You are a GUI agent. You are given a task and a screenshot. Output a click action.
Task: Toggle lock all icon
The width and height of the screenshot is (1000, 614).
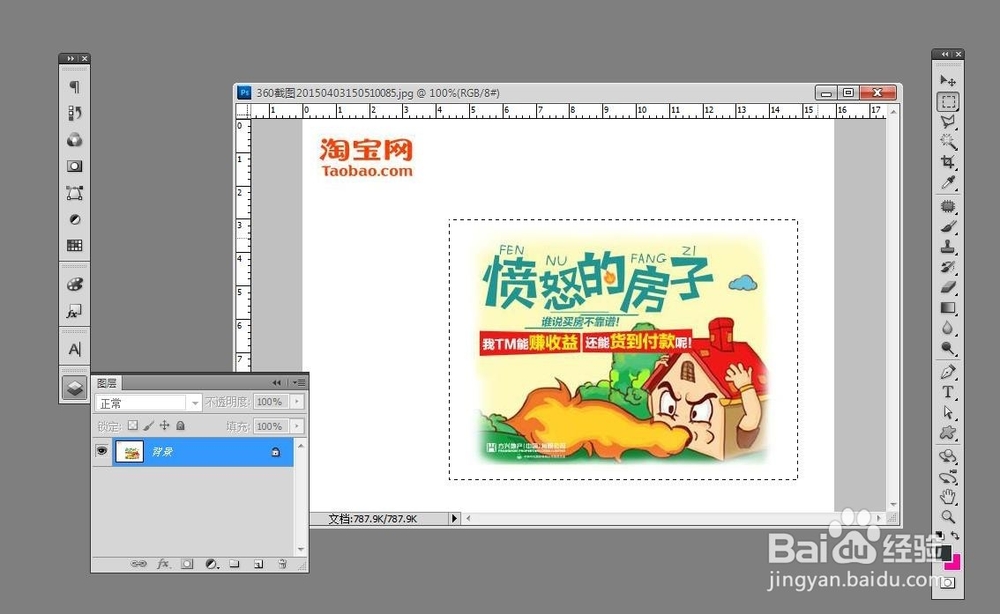(180, 425)
